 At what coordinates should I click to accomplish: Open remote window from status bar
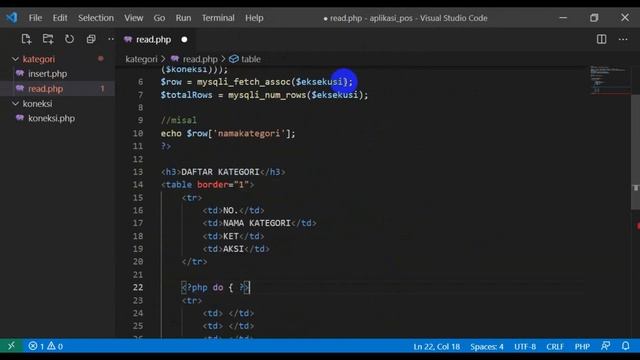[11, 346]
